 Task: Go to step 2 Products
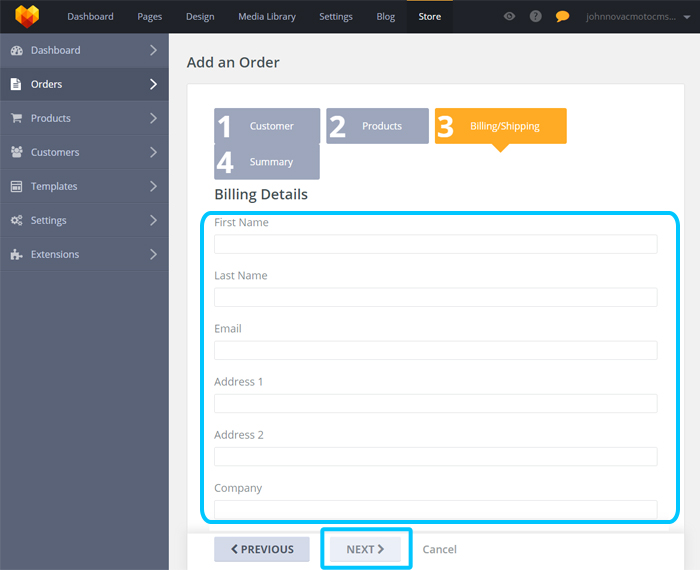377,126
